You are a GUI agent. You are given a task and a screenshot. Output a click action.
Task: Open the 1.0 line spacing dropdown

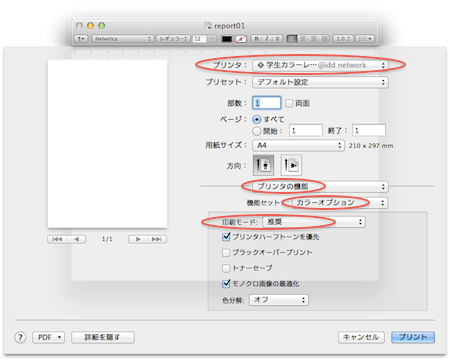[x=343, y=39]
